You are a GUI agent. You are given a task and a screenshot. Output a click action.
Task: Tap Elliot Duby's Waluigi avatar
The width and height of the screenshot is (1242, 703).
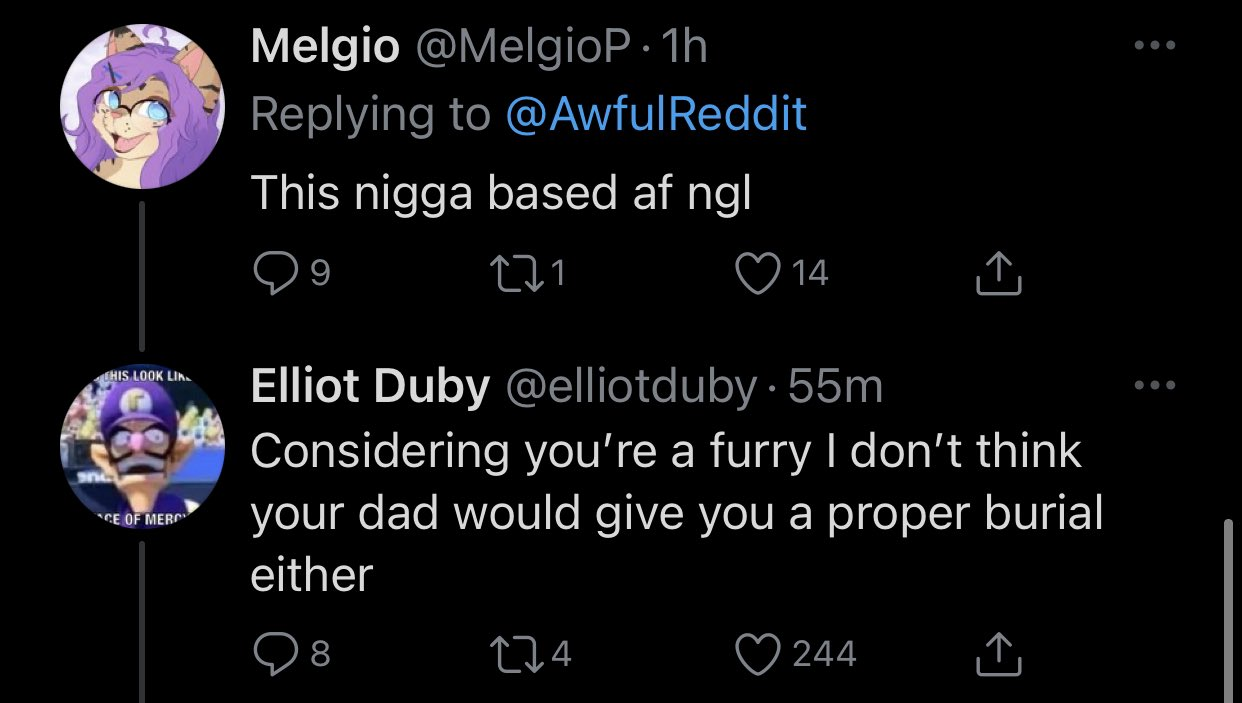(140, 446)
